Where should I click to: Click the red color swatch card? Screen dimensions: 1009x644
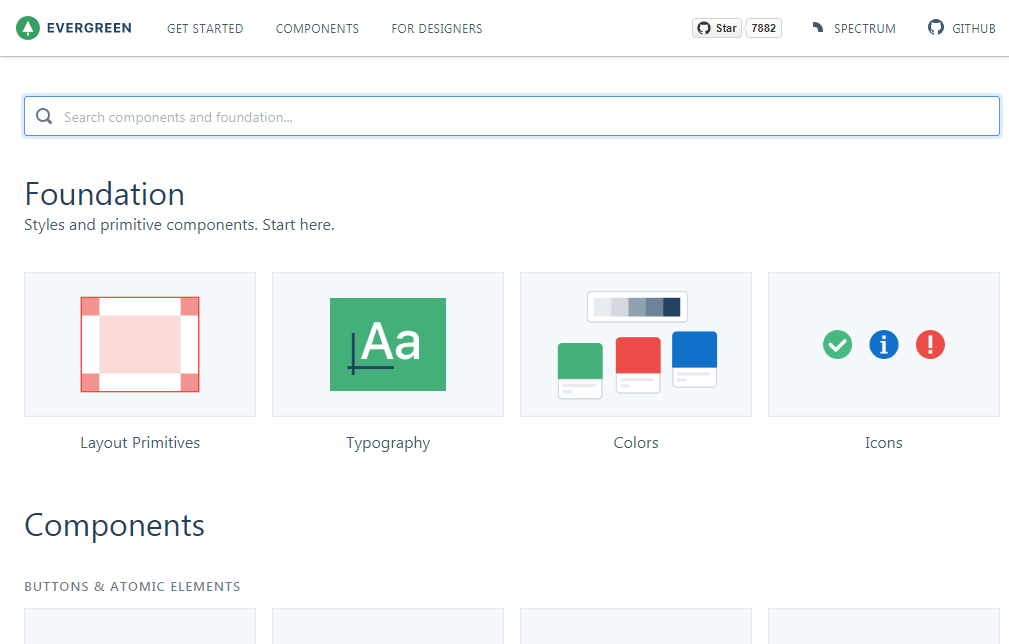coord(638,365)
